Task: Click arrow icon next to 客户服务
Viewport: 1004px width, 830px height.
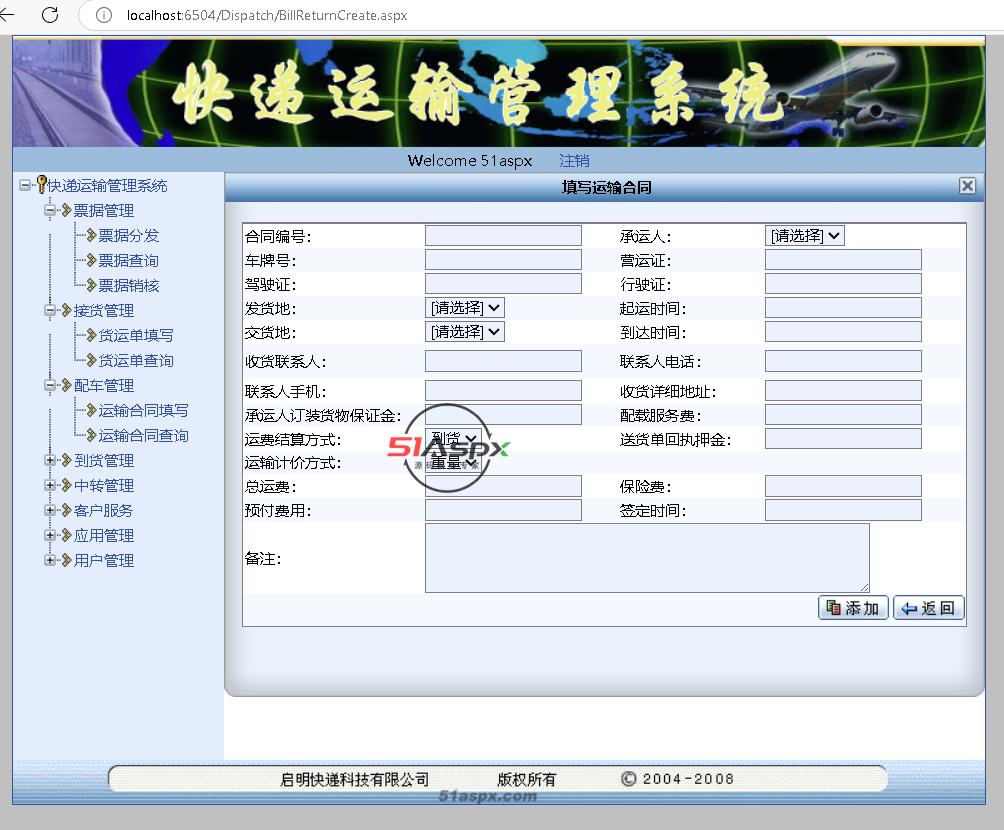Action: [x=66, y=510]
